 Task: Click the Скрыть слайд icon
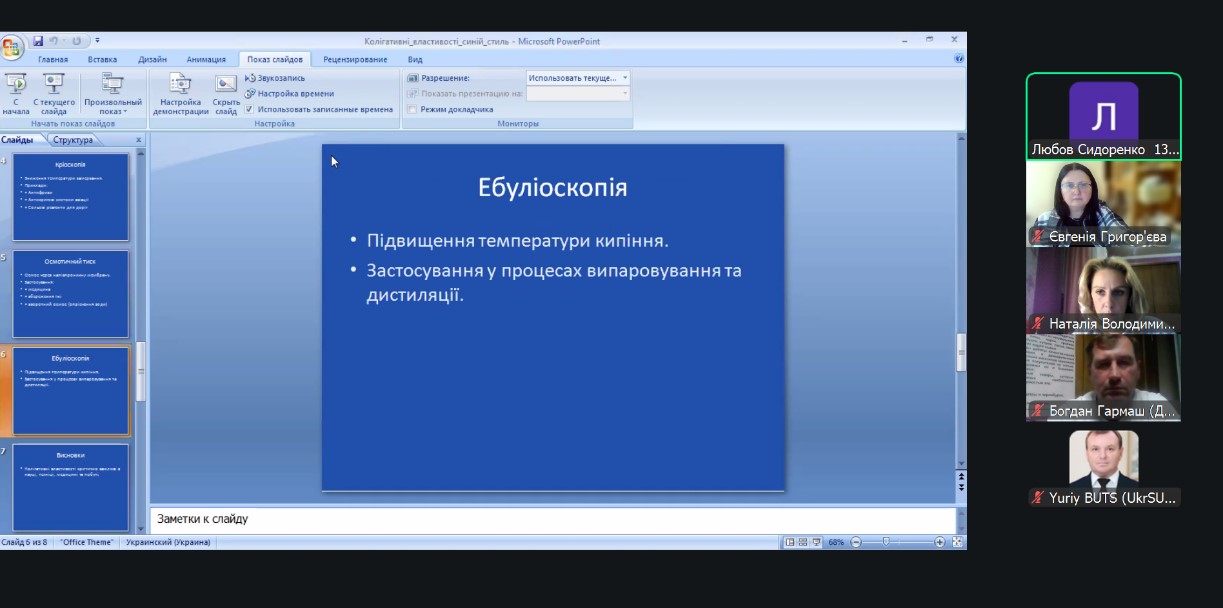[226, 85]
